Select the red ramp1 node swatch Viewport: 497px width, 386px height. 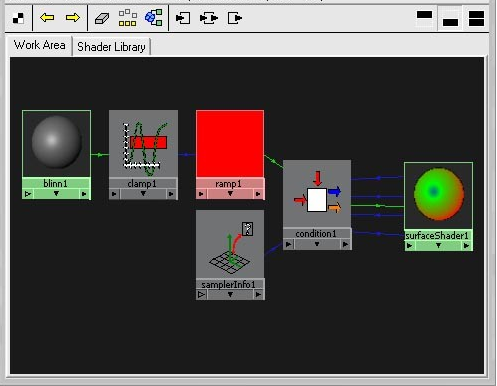point(230,144)
